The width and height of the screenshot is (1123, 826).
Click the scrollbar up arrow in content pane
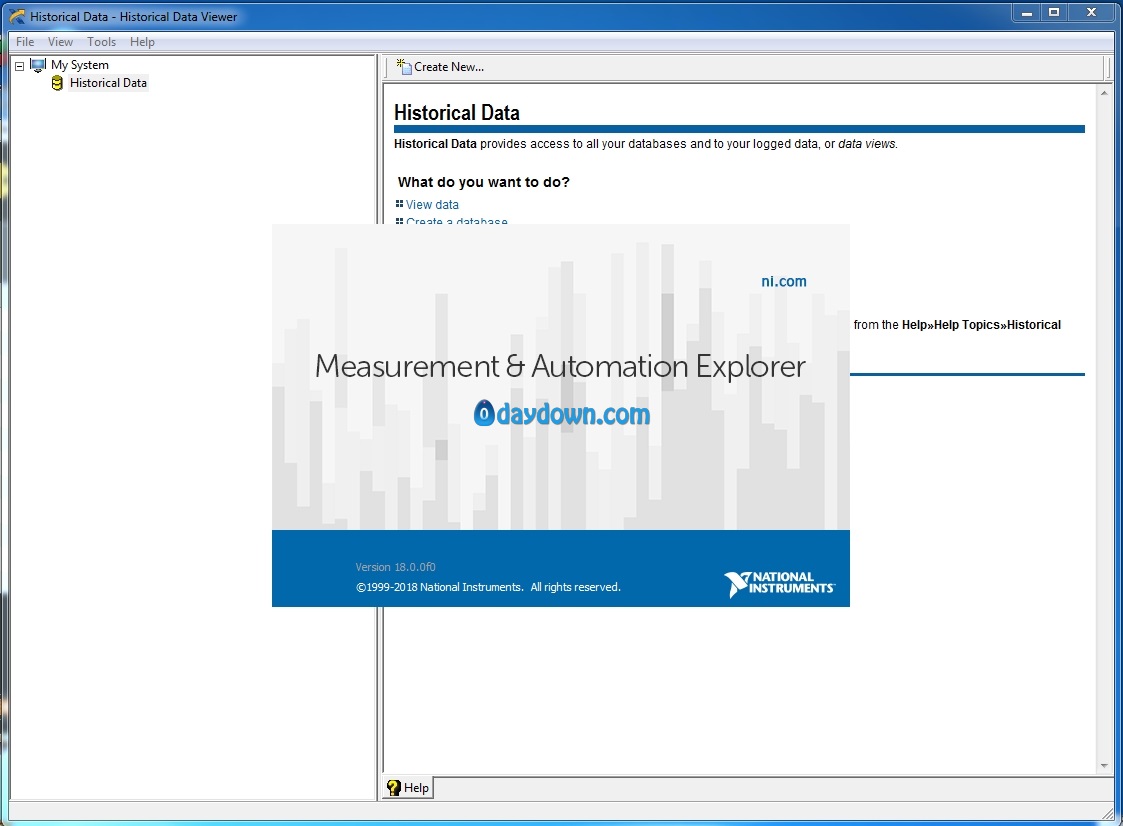1104,92
